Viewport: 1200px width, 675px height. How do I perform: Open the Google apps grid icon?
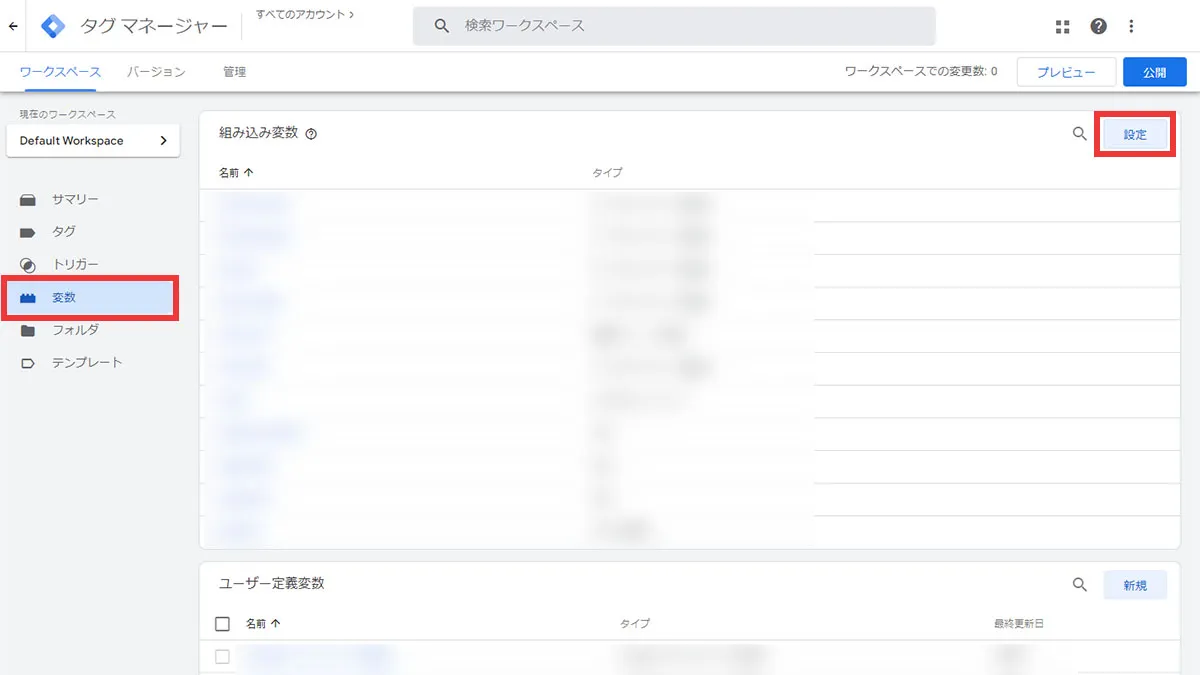(x=1062, y=26)
